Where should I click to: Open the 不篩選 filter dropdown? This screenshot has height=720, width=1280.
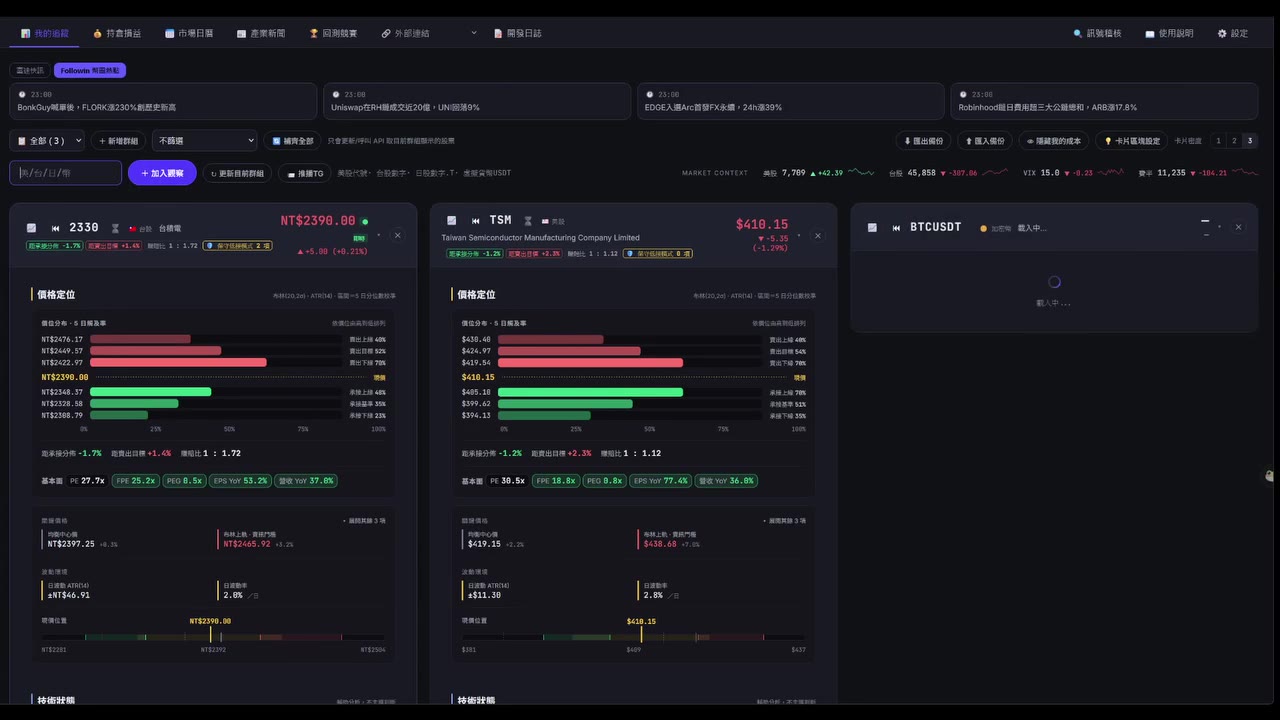[204, 141]
